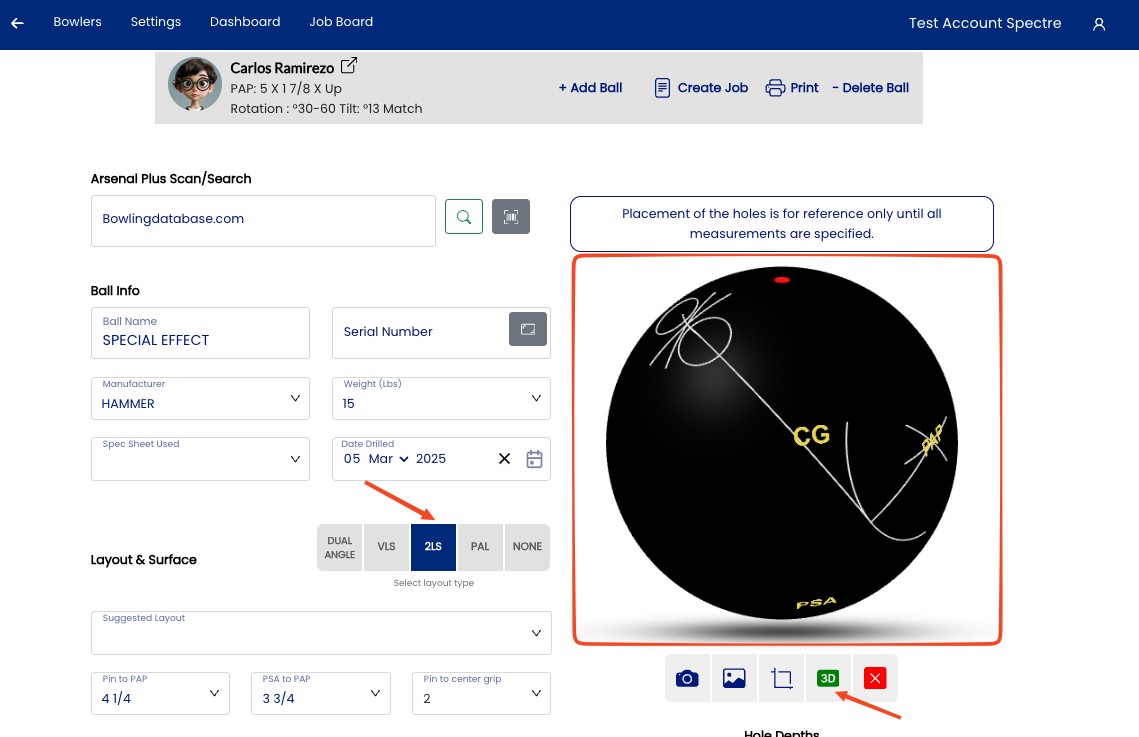Click inside the Ball Name field

200,340
